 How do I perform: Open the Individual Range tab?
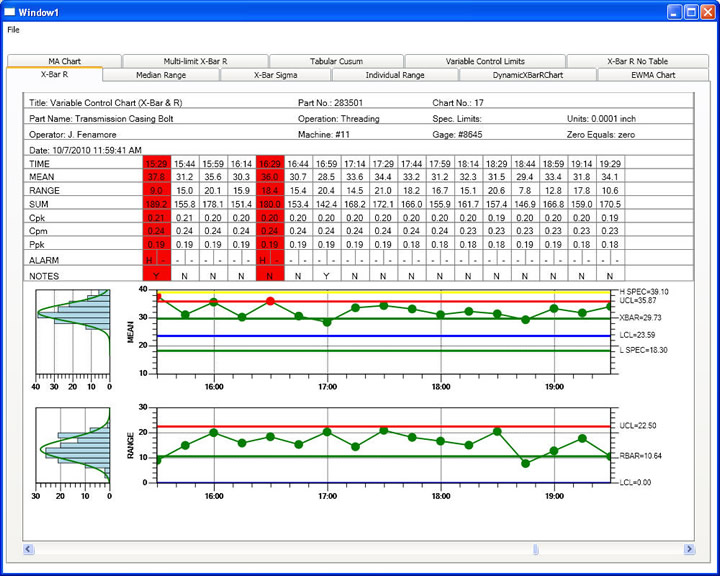click(x=395, y=75)
